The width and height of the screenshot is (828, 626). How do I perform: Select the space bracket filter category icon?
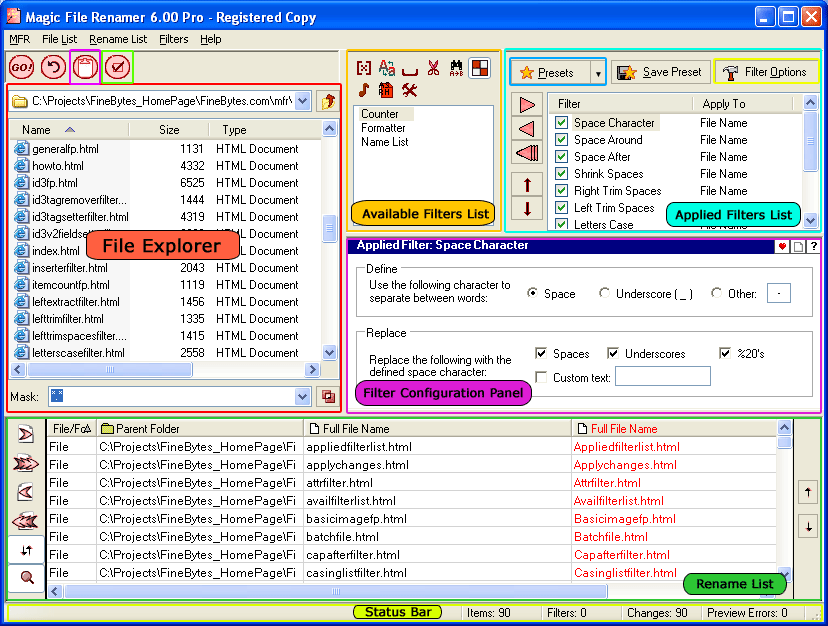[410, 70]
